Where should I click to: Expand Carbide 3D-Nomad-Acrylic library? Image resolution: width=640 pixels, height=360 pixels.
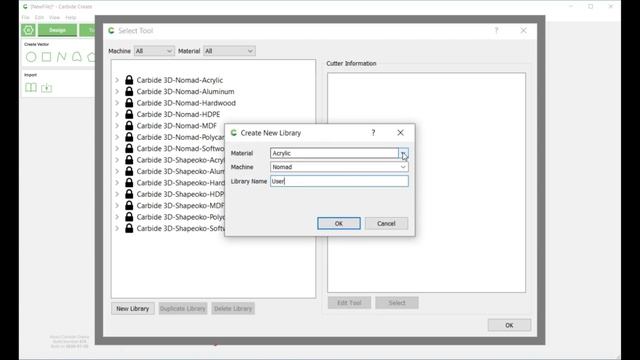click(117, 80)
